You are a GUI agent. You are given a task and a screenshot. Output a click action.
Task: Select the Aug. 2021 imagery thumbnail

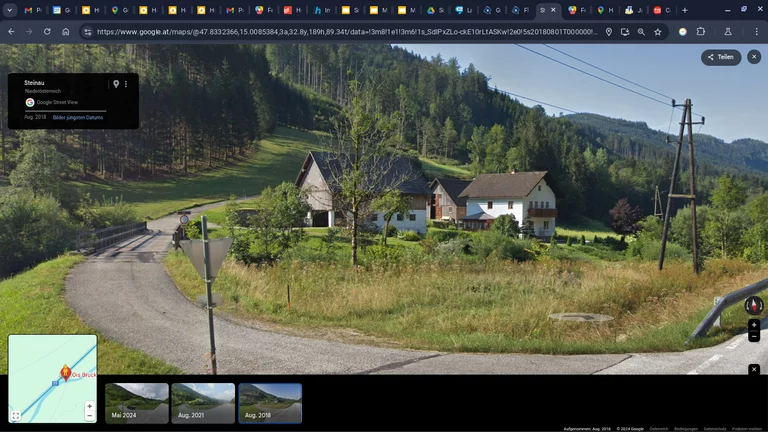(x=203, y=402)
